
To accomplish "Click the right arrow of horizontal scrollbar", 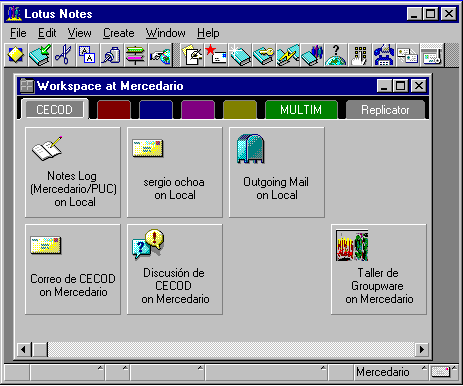I will 422,349.
